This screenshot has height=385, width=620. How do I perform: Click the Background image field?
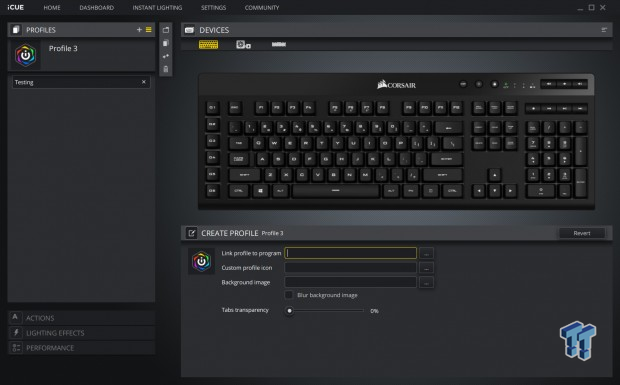[x=351, y=282]
